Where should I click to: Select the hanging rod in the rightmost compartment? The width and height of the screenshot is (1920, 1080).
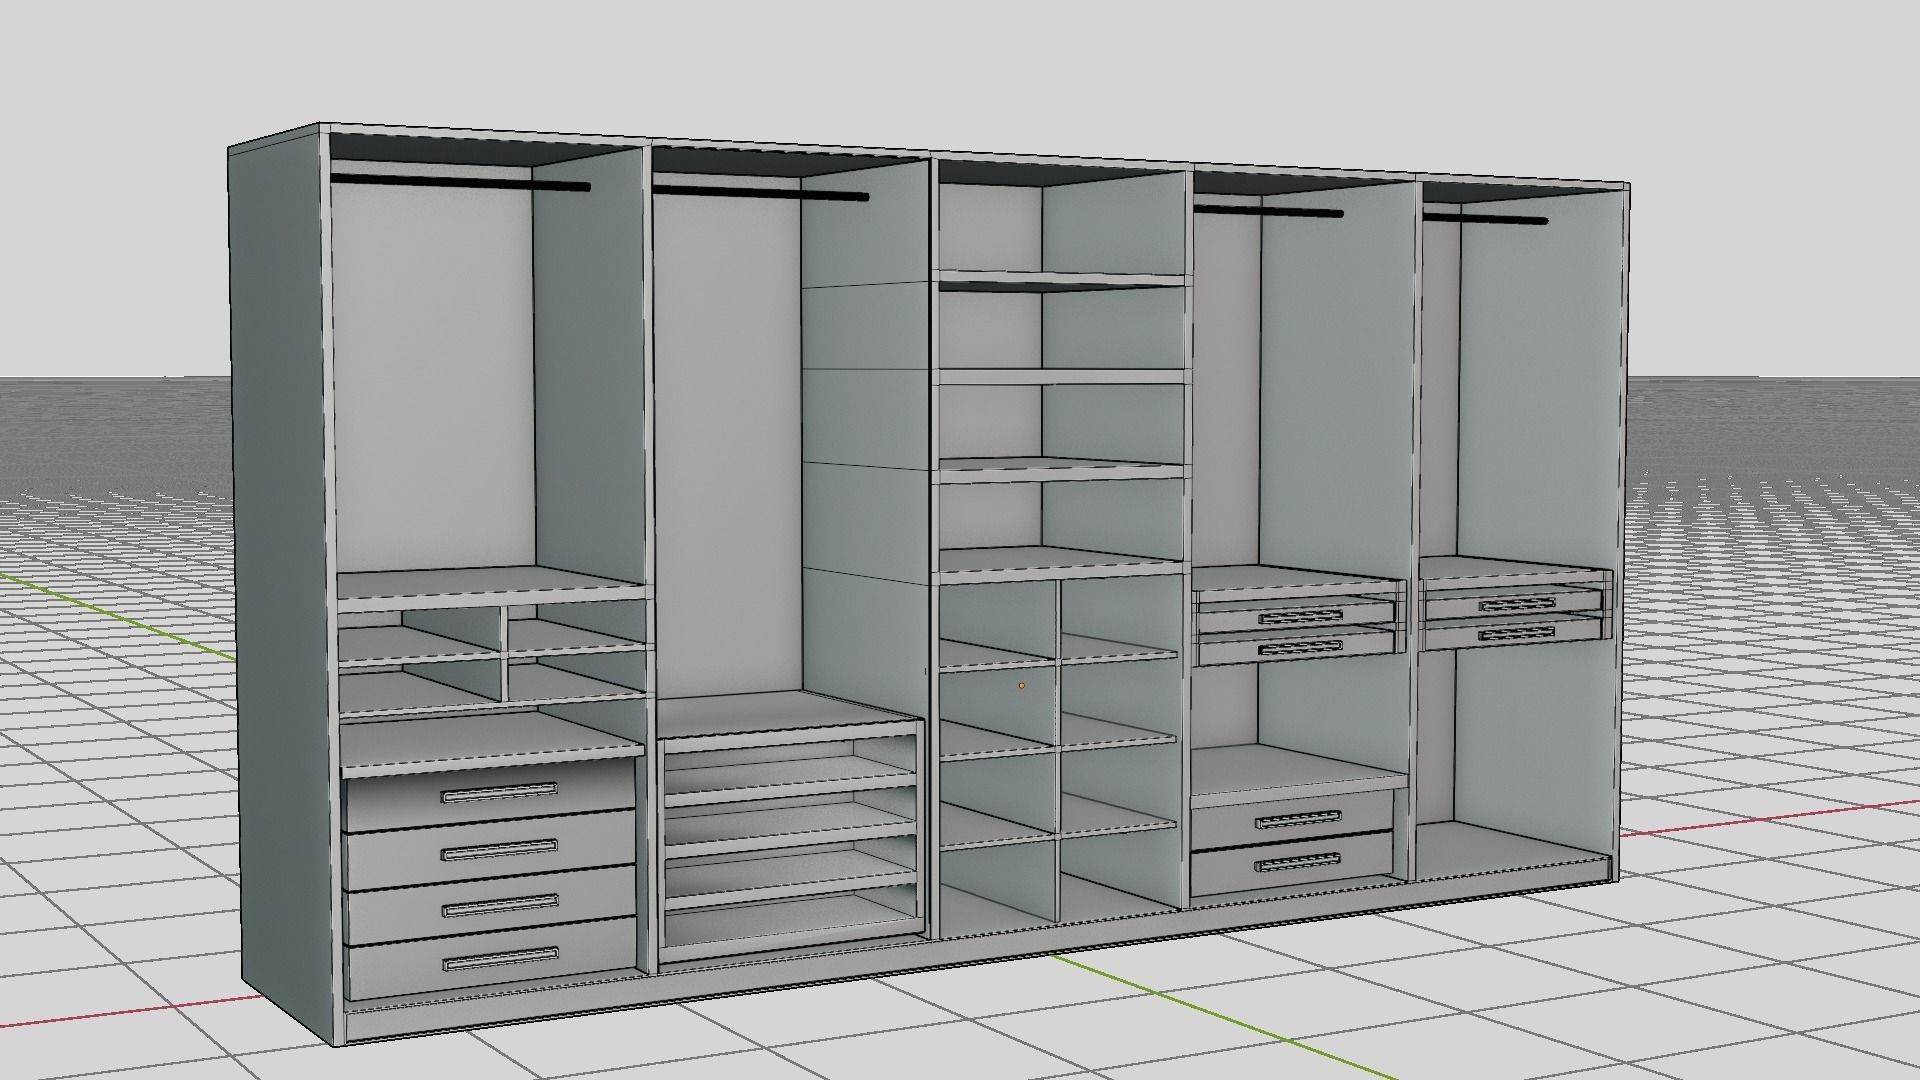[x=1485, y=216]
